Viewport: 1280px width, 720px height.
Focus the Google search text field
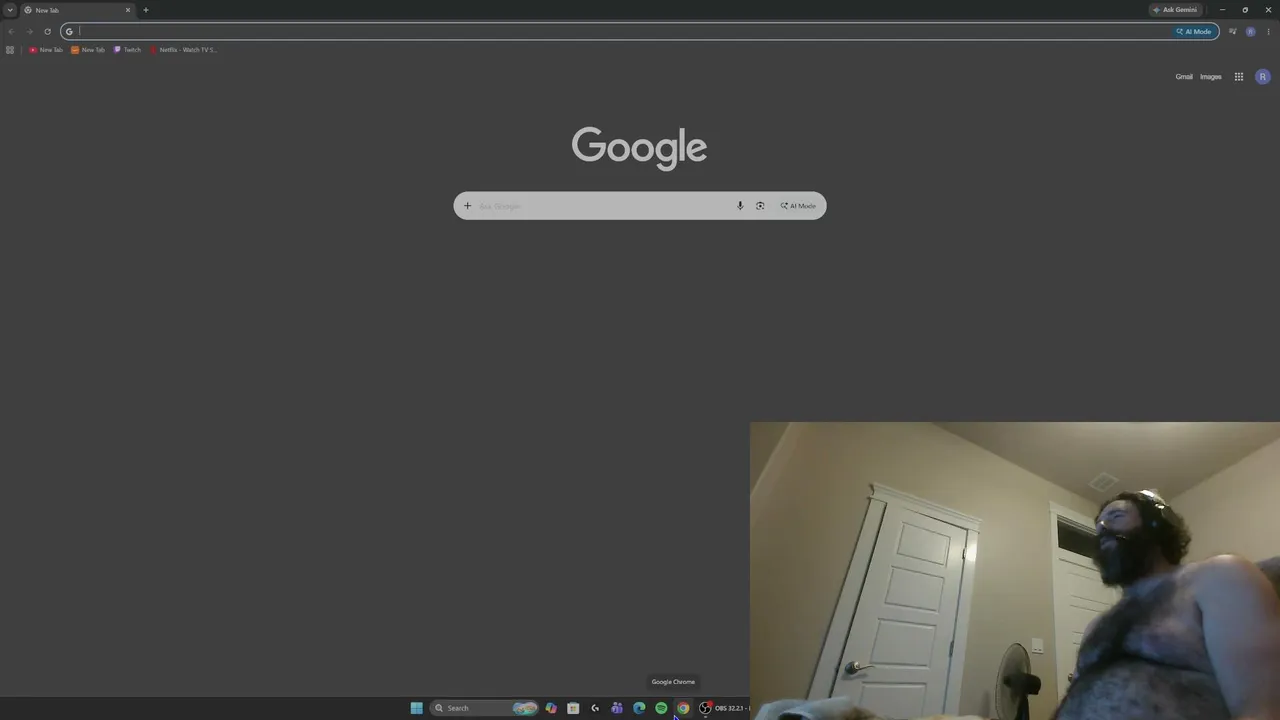pos(603,206)
